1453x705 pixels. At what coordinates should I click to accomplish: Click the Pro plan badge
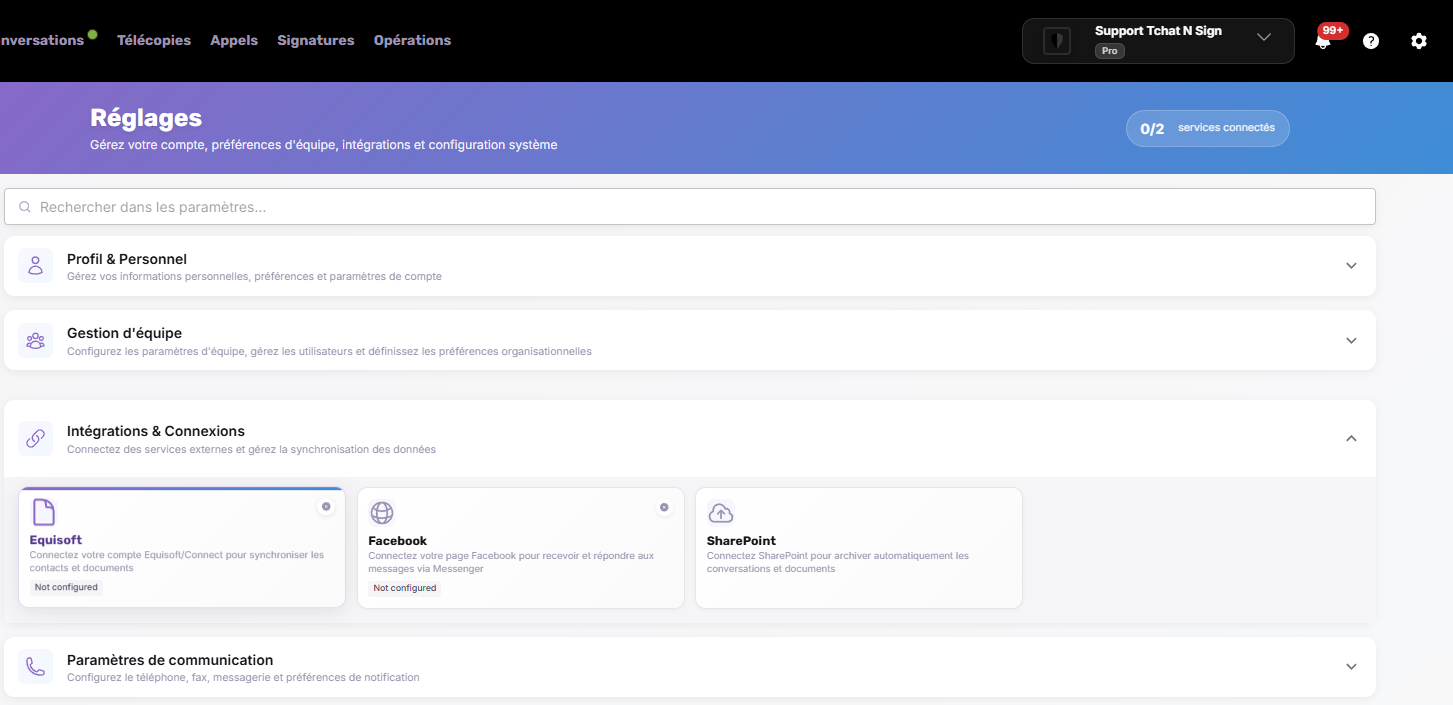1110,51
